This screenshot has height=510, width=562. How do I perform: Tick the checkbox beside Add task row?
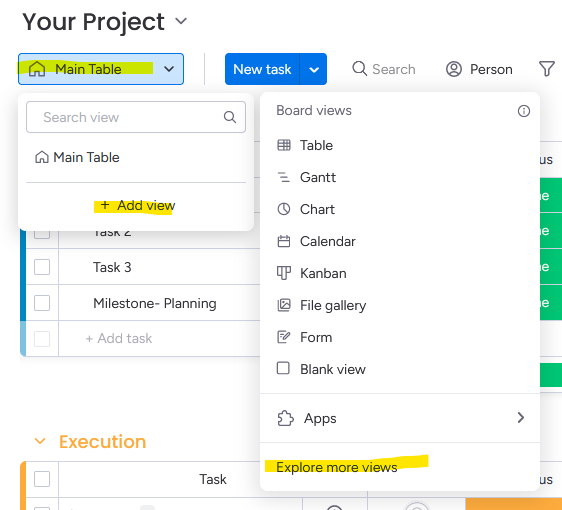[x=42, y=339]
